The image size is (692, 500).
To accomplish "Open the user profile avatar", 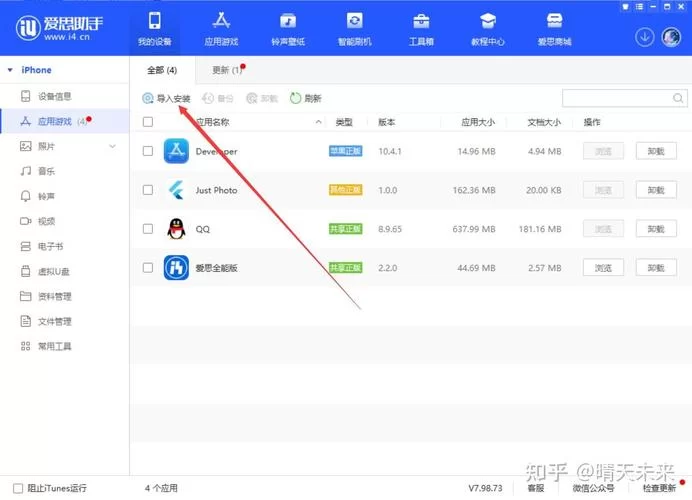I will pyautogui.click(x=671, y=37).
